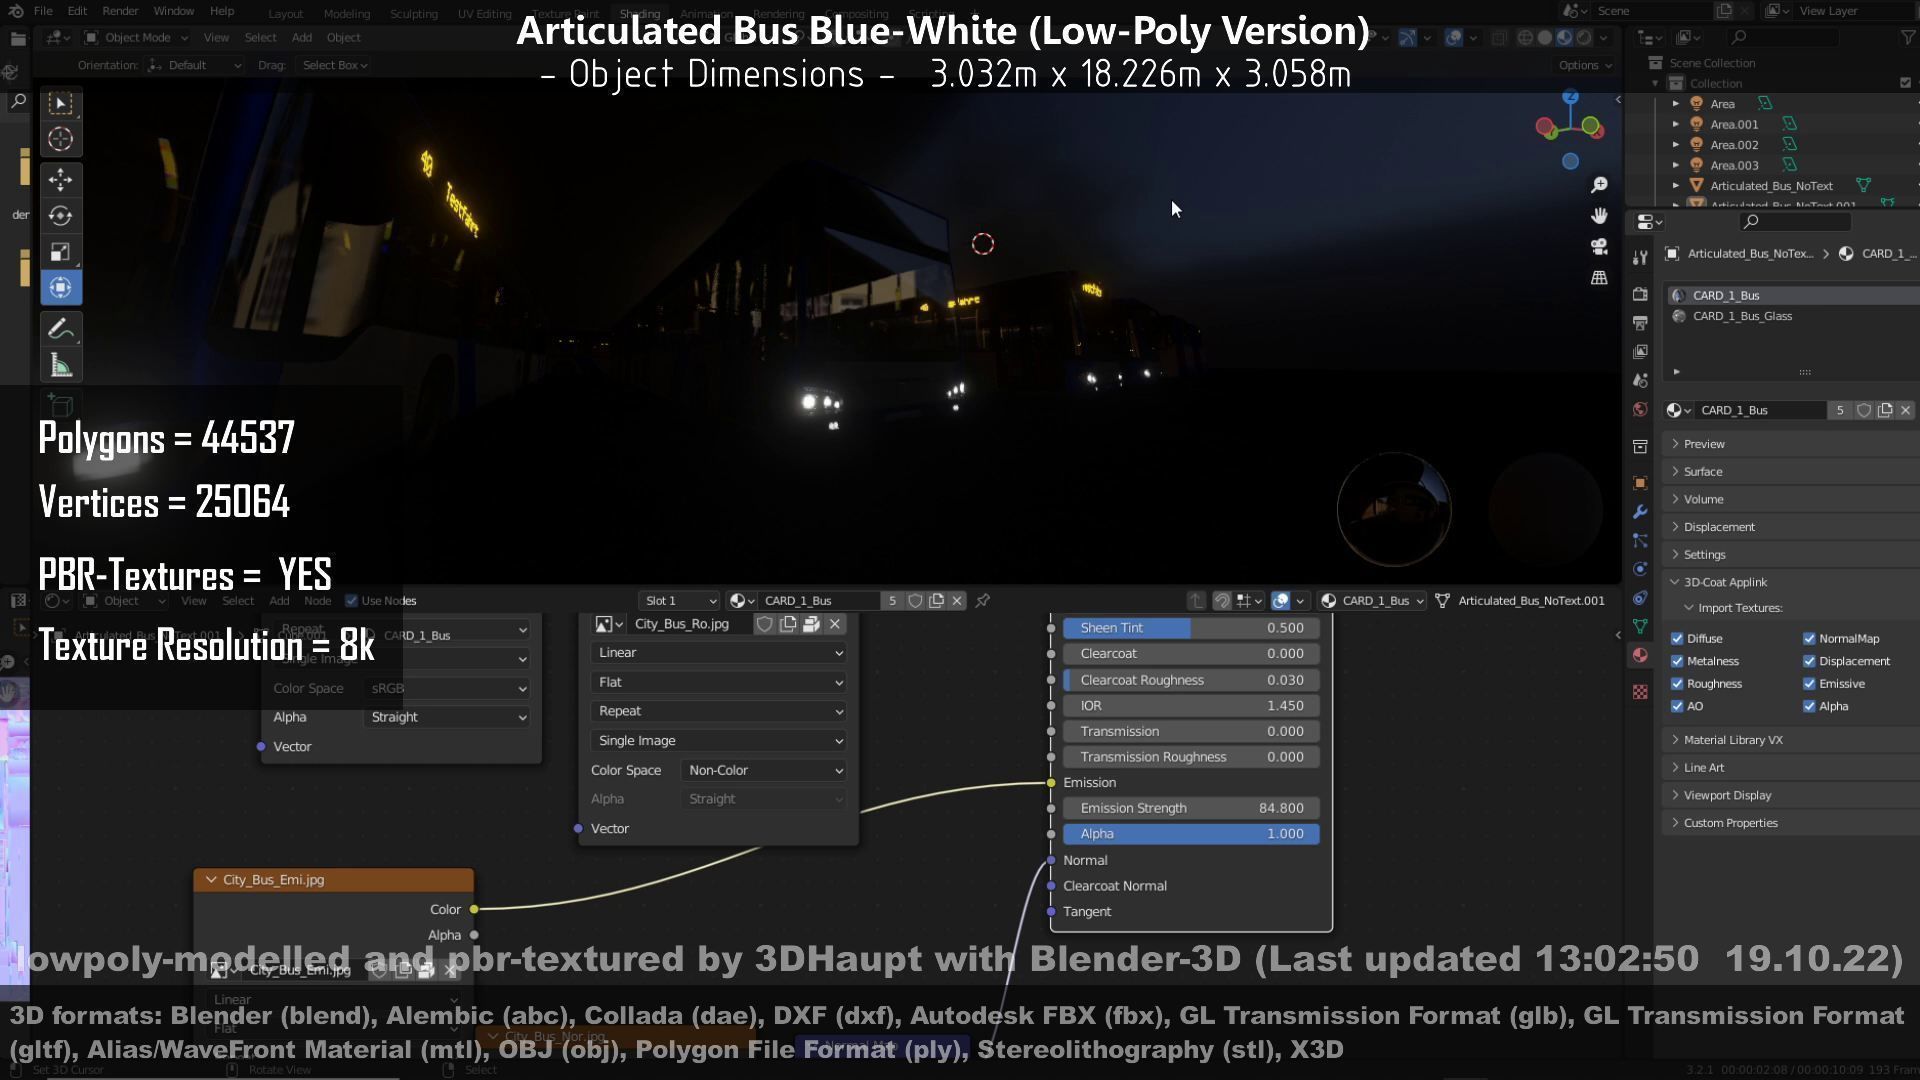Expand the Volume panel

coord(1790,499)
